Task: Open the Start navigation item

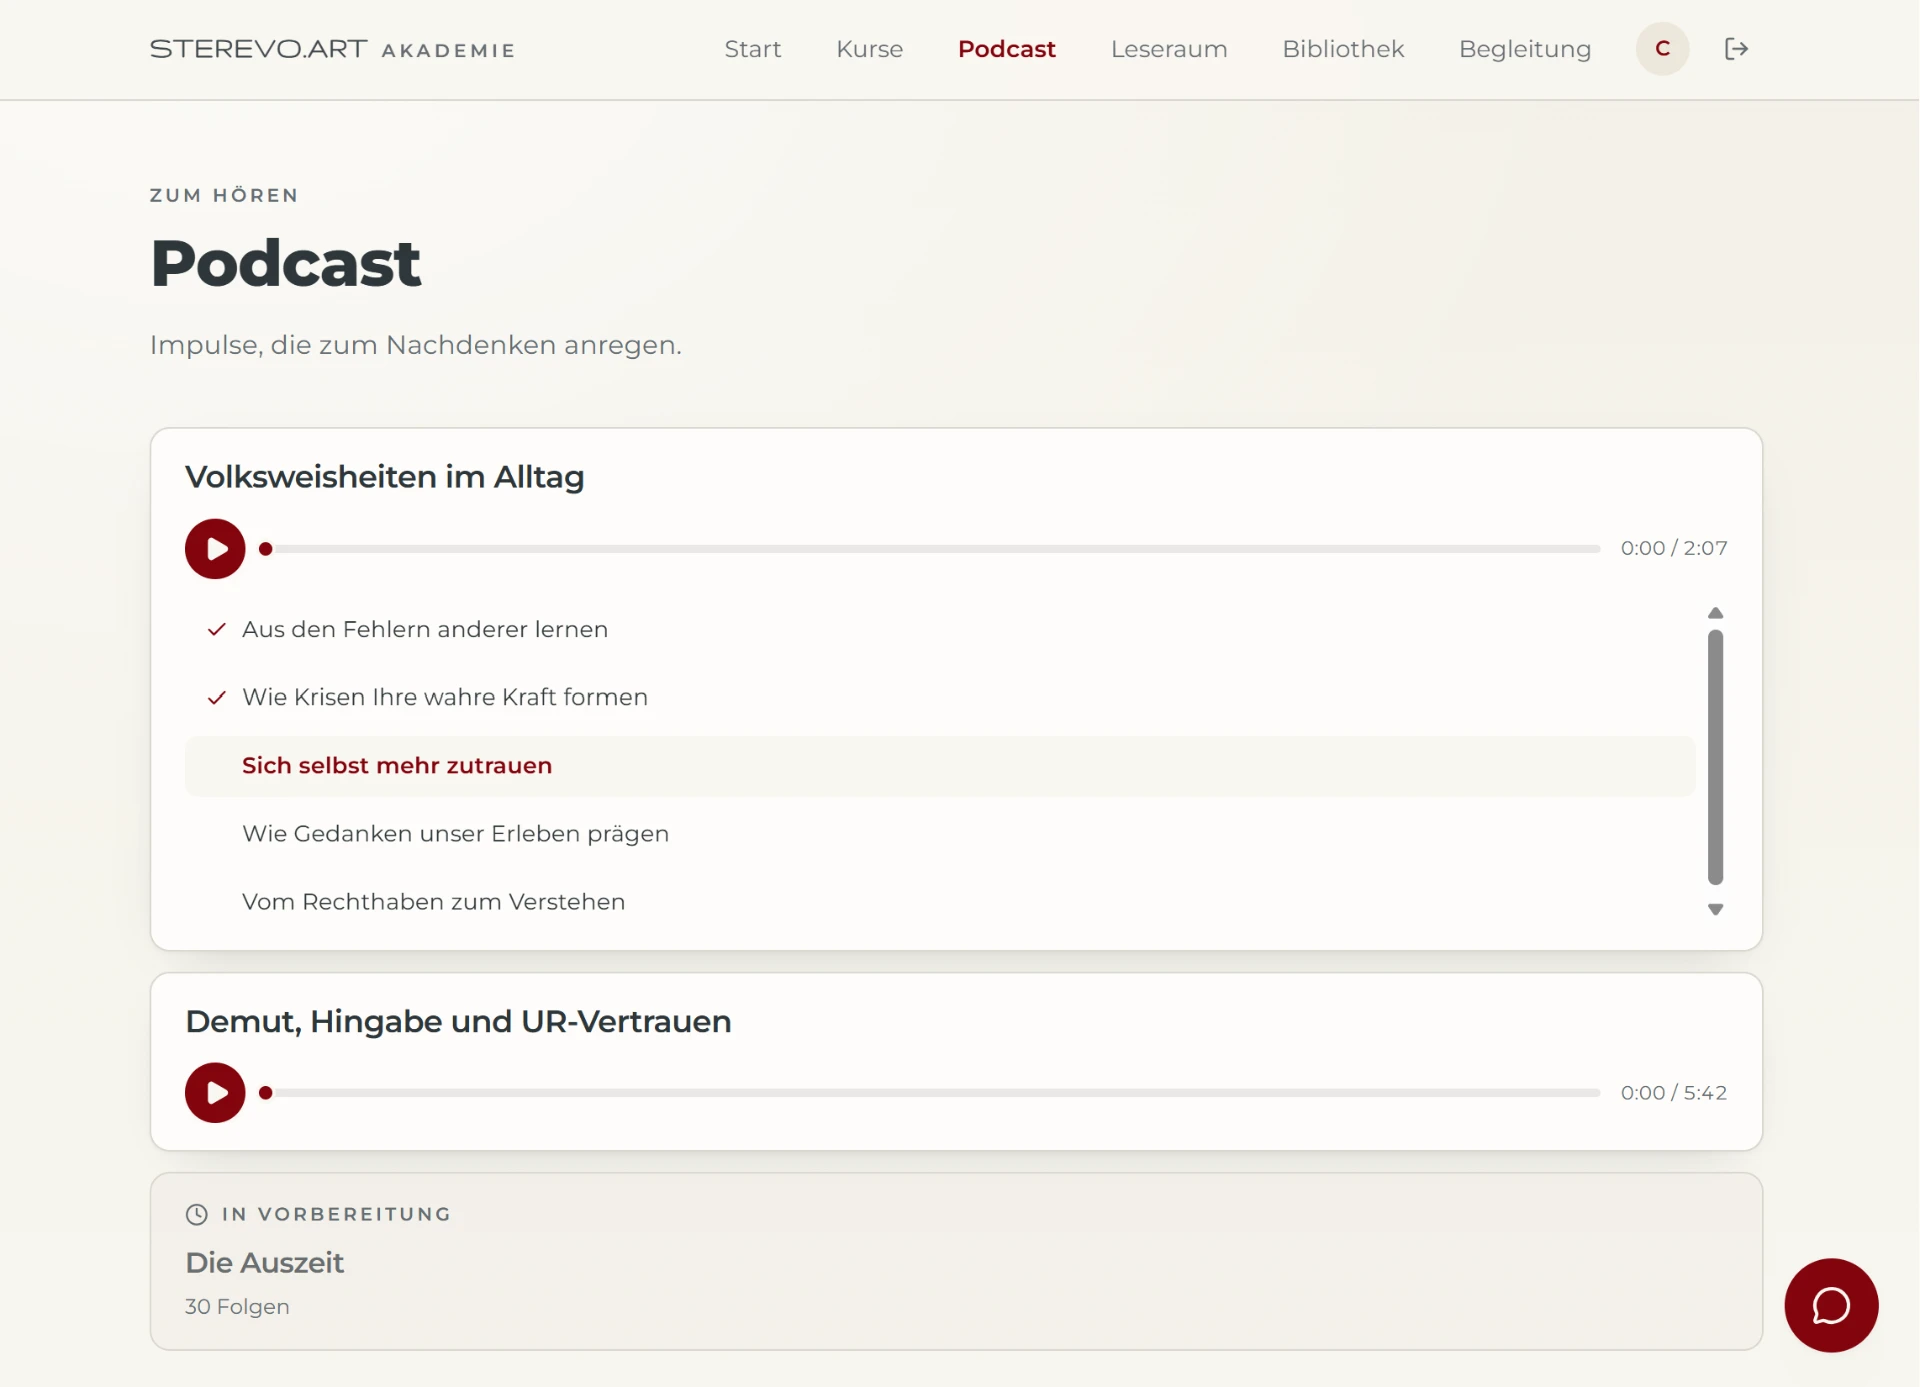Action: pyautogui.click(x=752, y=49)
